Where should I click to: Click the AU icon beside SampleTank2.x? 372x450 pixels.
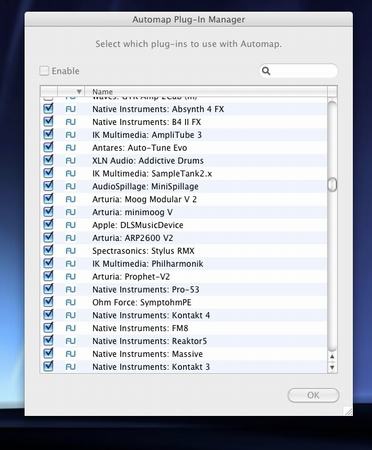click(71, 174)
